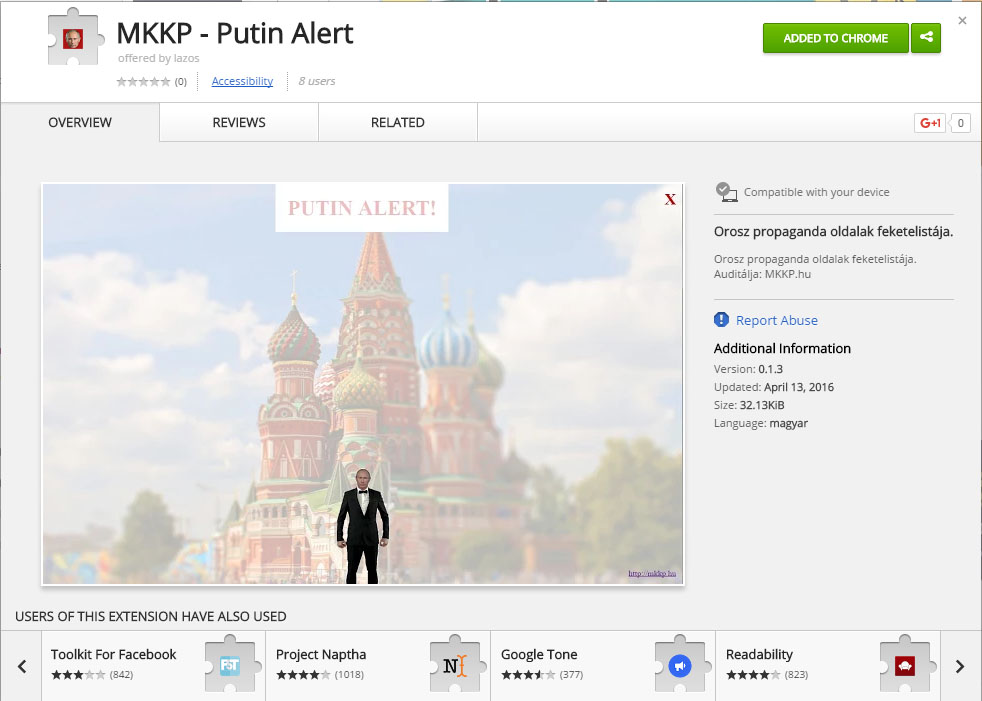
Task: Click the "Language: magyar" line
Action: click(x=761, y=423)
